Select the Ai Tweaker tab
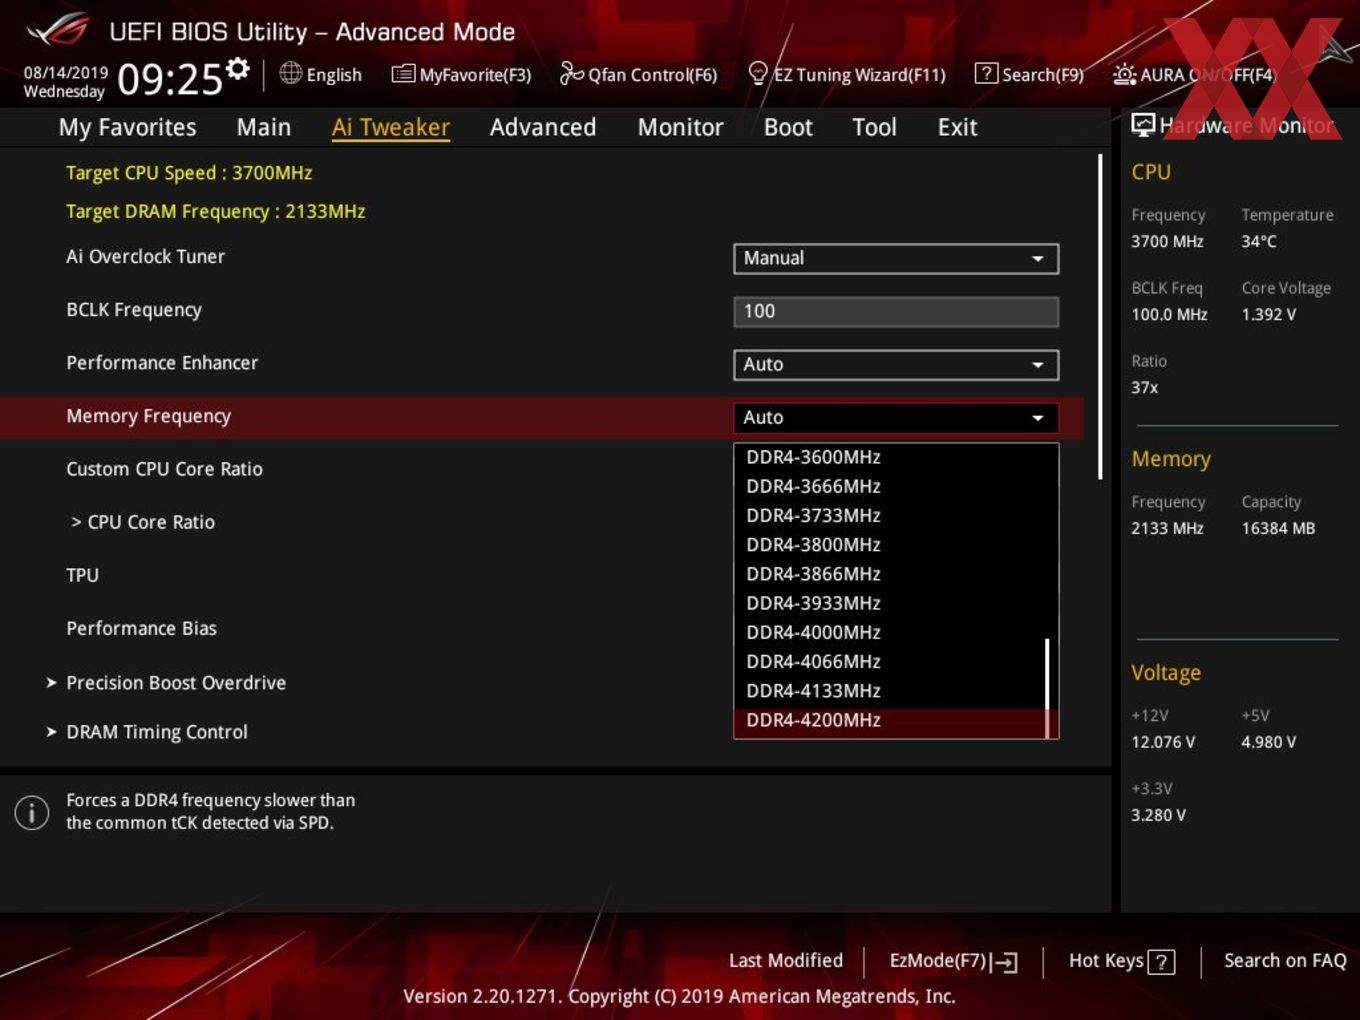1360x1020 pixels. tap(391, 127)
